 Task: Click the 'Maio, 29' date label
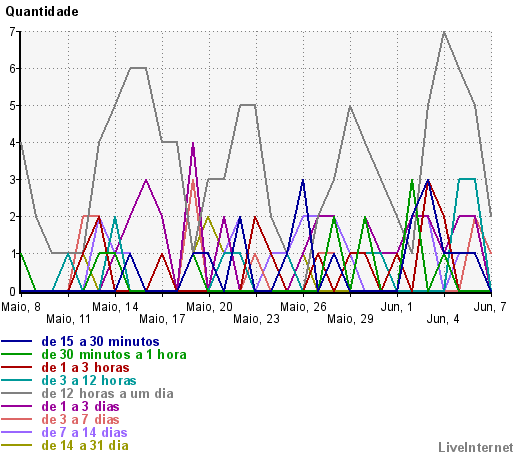pyautogui.click(x=350, y=319)
